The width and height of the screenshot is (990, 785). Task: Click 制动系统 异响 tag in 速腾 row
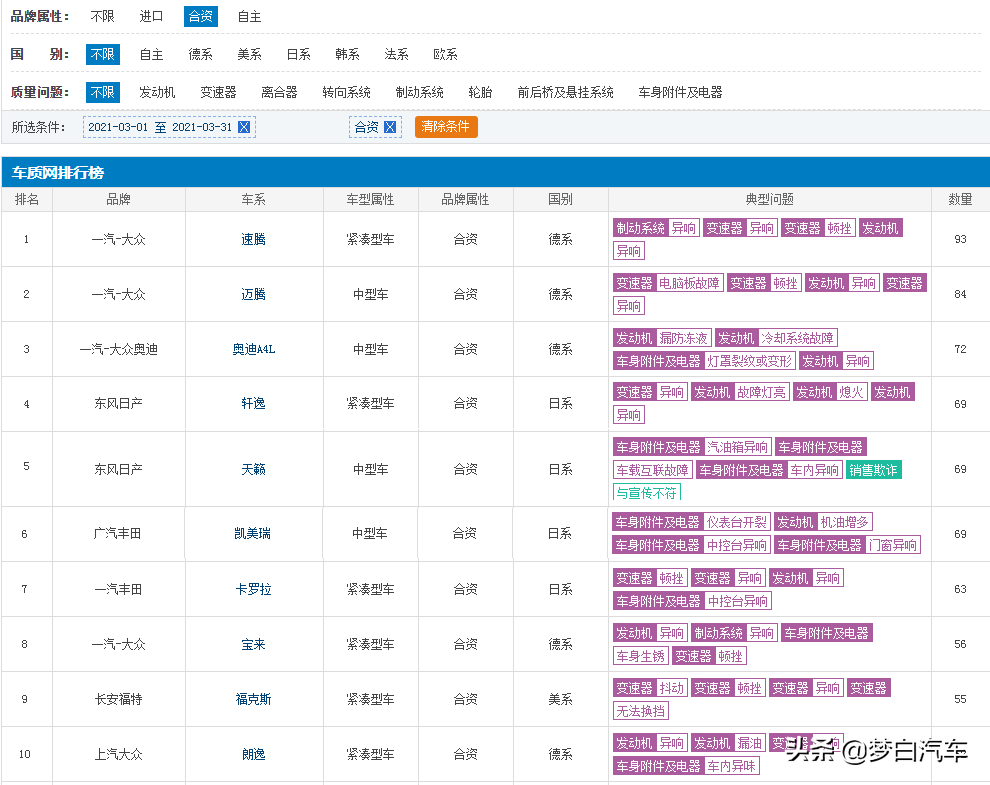click(656, 228)
